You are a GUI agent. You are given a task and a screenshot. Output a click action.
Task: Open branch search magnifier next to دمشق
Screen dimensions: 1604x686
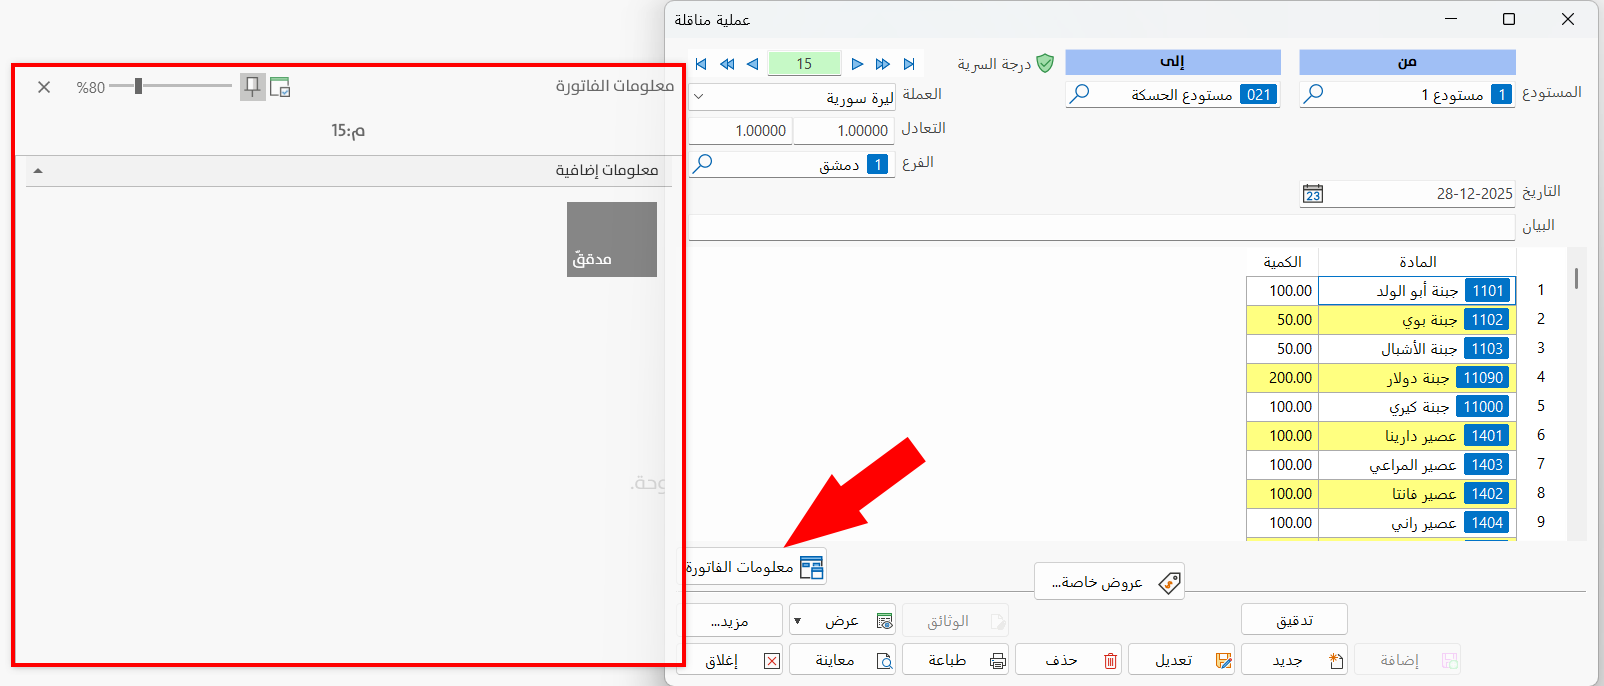click(x=702, y=163)
